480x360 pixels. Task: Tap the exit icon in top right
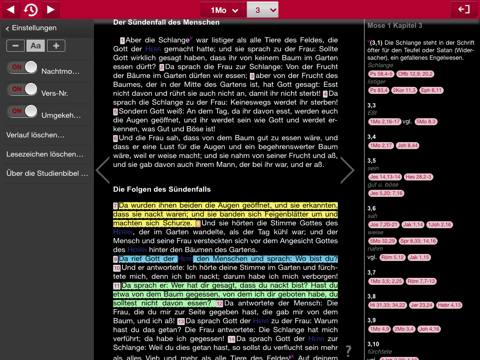(x=464, y=9)
